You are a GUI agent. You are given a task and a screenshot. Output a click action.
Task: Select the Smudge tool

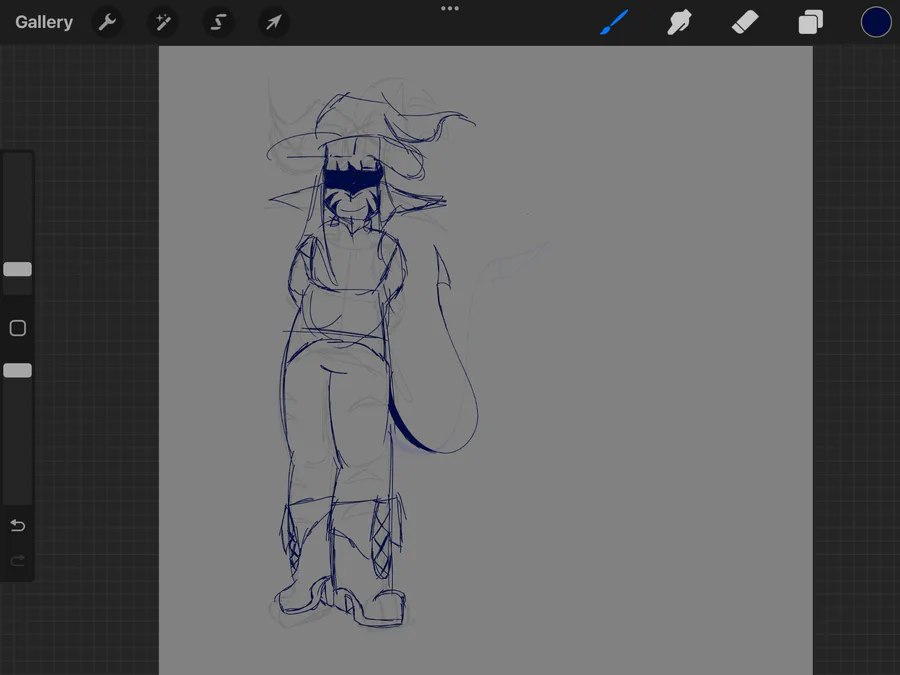(x=680, y=22)
